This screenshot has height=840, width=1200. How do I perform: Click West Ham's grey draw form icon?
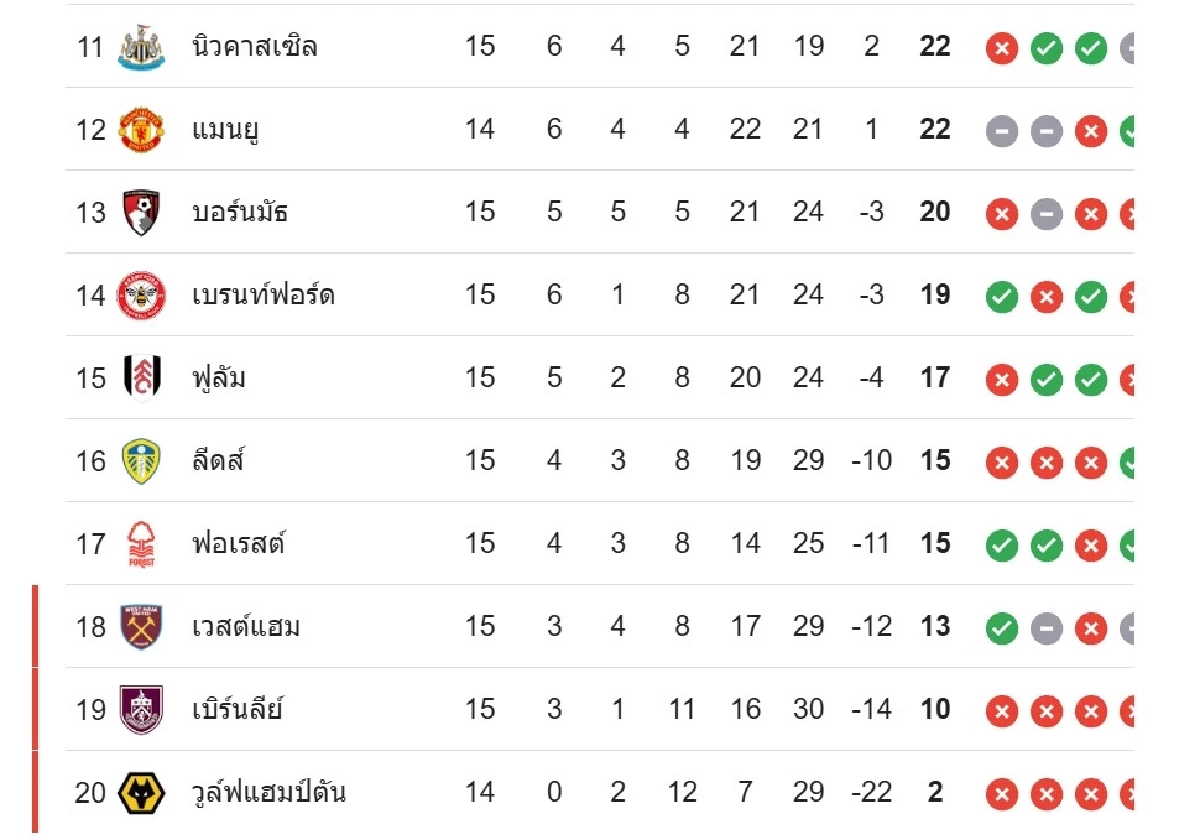(x=1046, y=627)
